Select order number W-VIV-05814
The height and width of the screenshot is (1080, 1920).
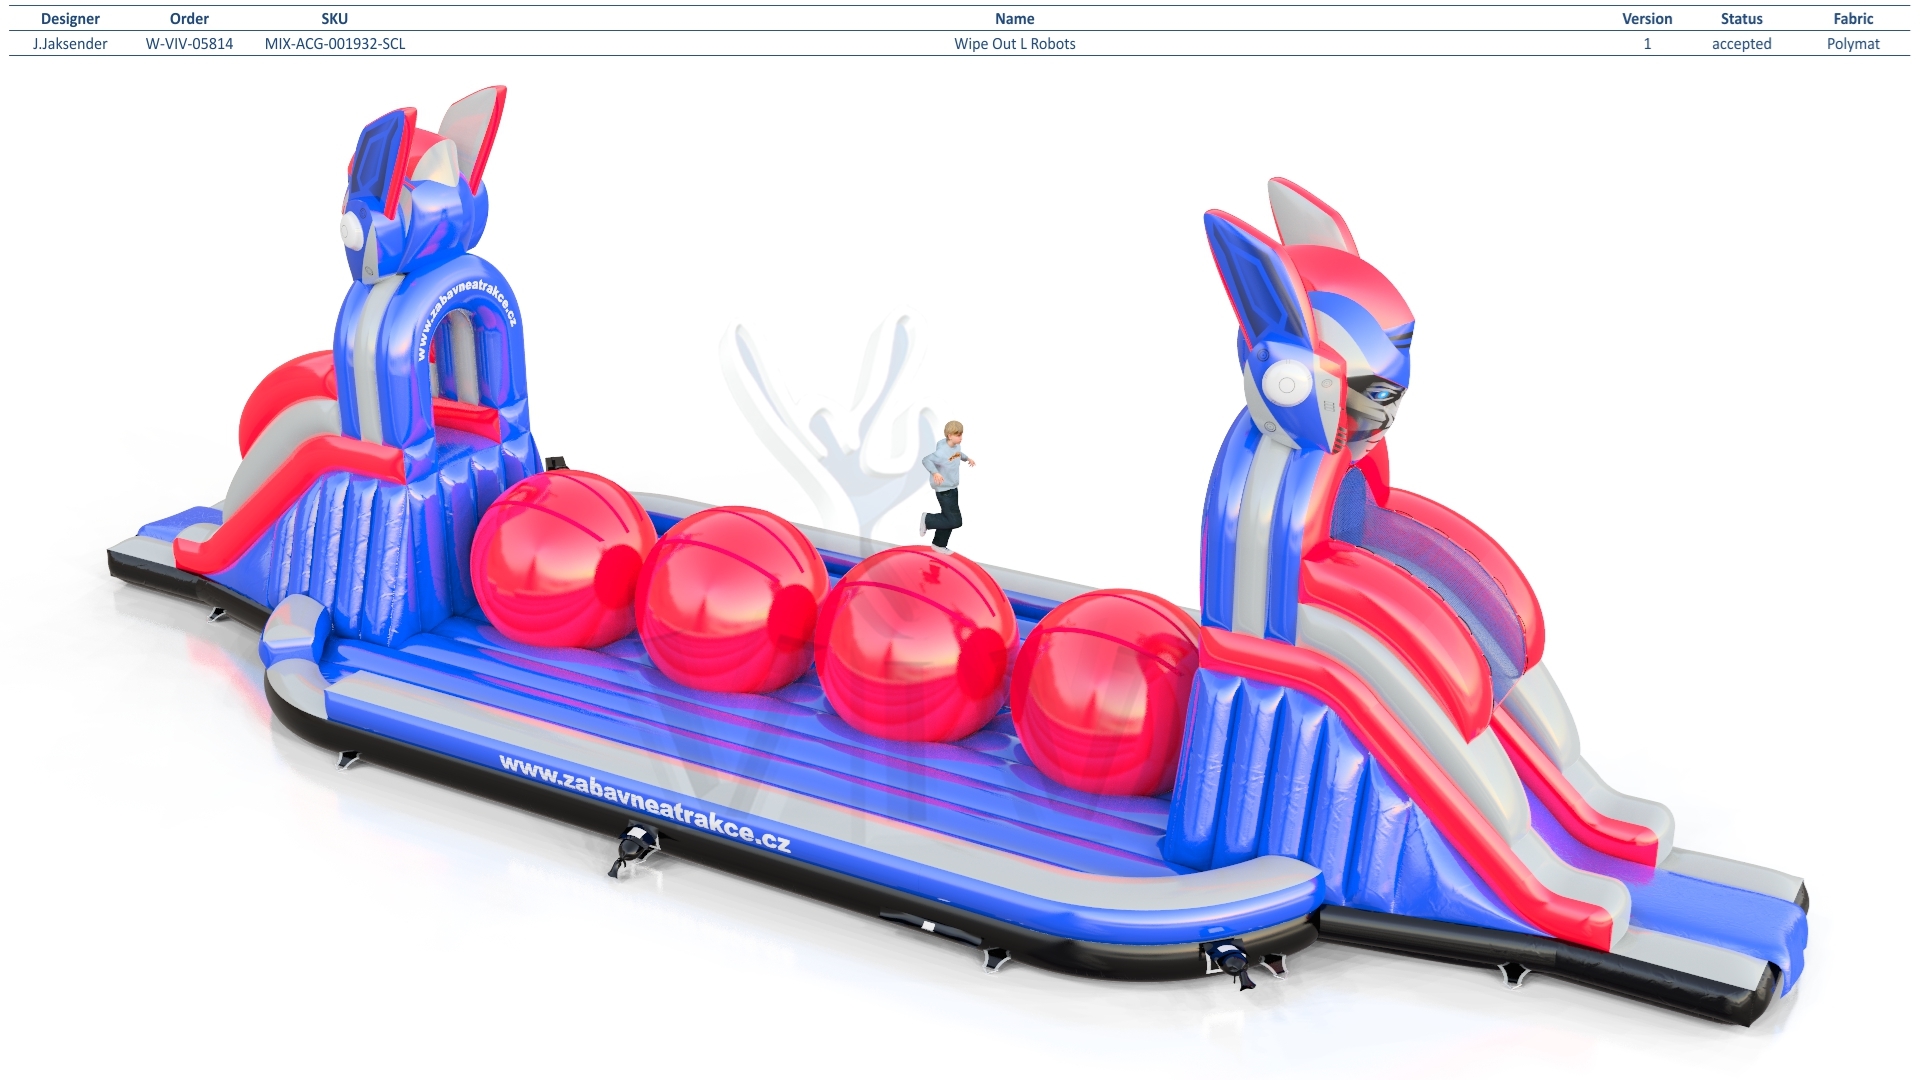pyautogui.click(x=189, y=44)
